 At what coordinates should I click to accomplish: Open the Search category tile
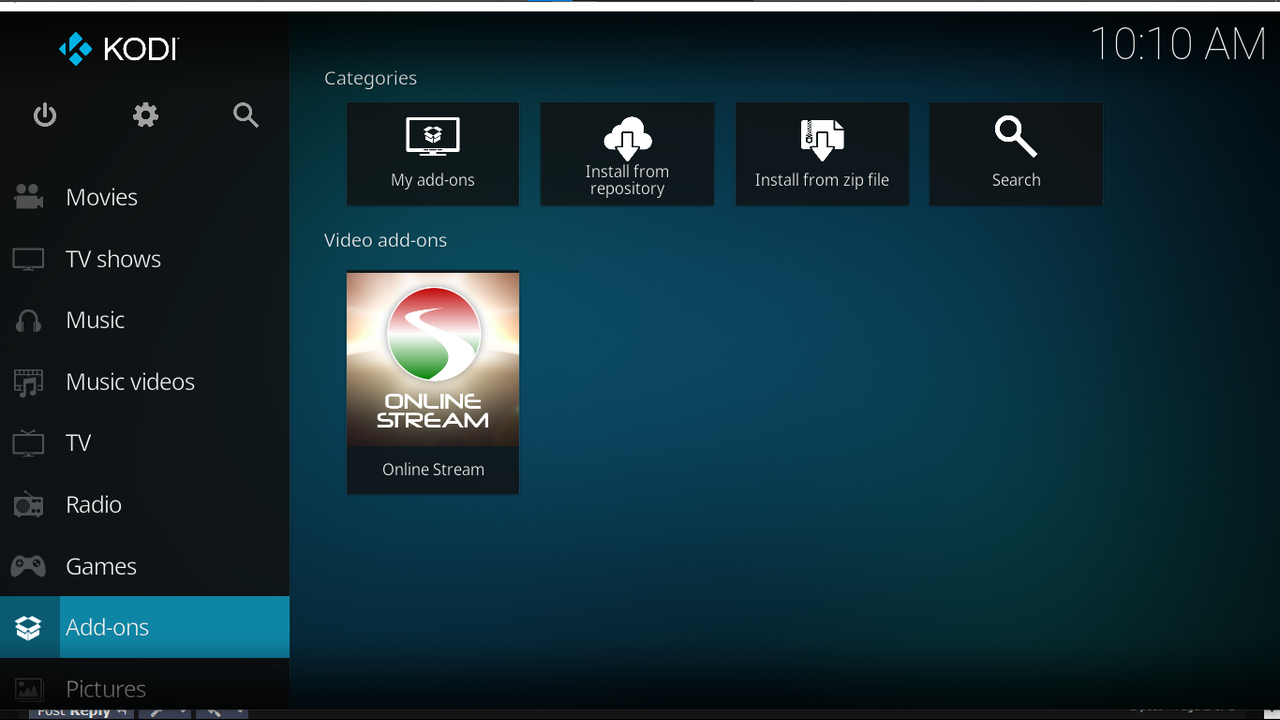point(1016,154)
